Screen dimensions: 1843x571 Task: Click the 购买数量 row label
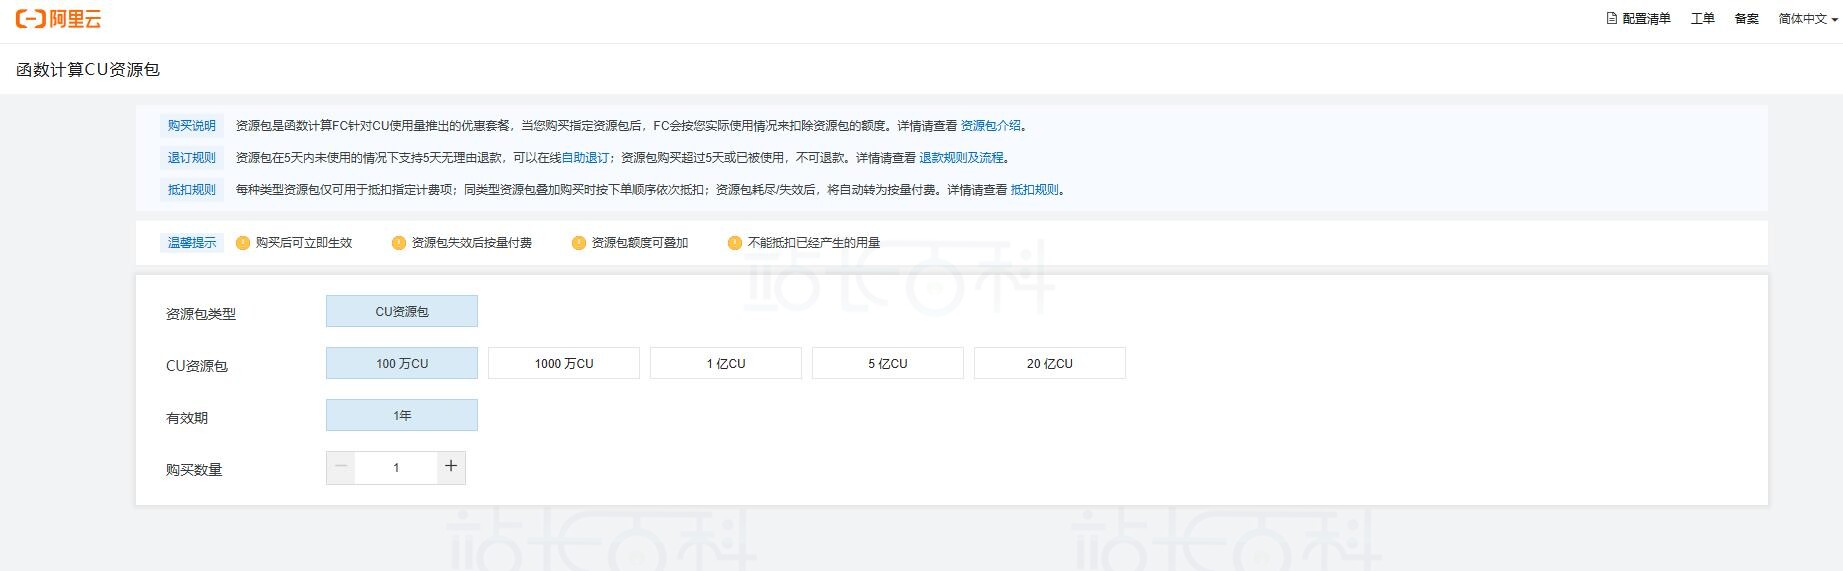click(194, 470)
